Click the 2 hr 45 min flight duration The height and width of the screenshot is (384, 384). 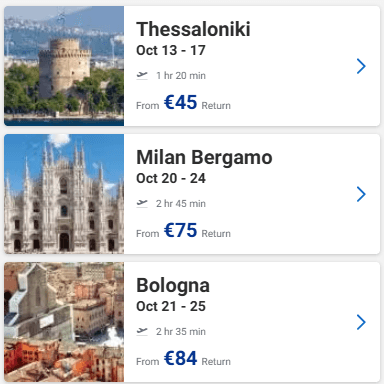click(x=181, y=203)
